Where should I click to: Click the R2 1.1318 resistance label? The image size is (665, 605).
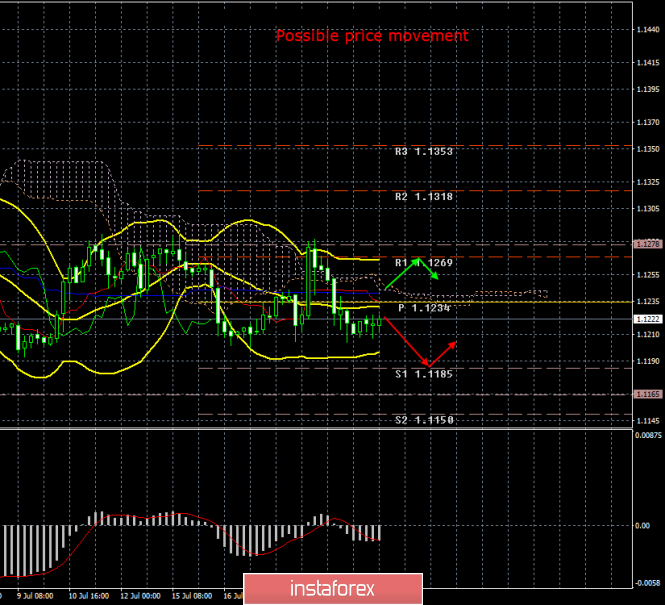pyautogui.click(x=423, y=197)
